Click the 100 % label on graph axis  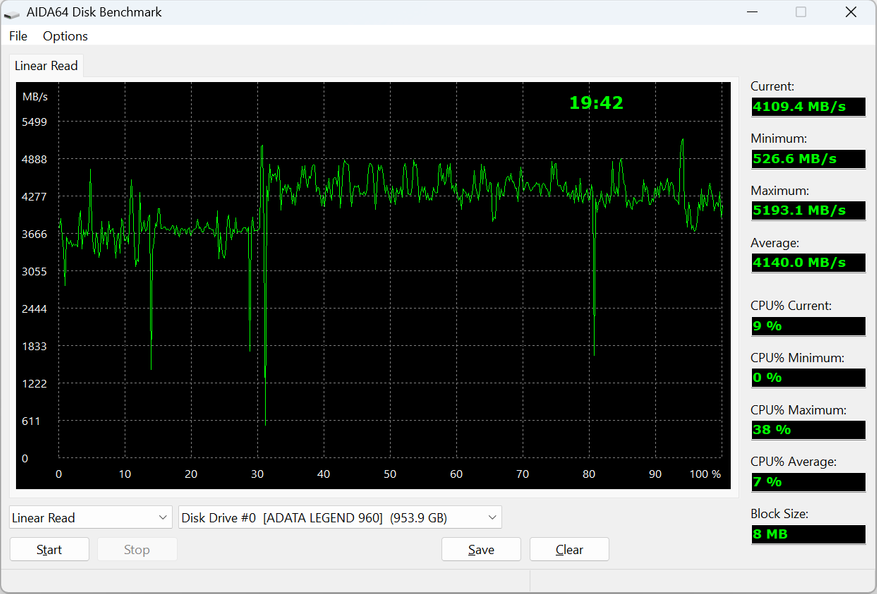click(705, 474)
